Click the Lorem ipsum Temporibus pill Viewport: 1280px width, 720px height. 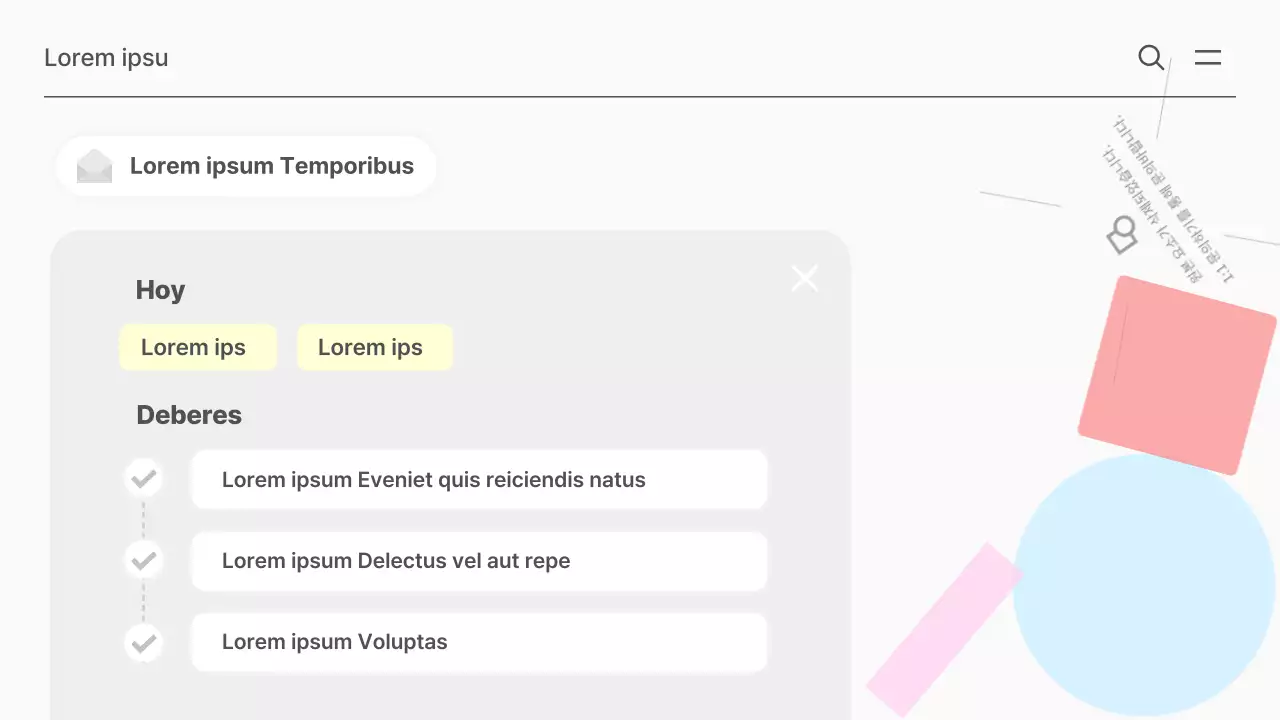pos(247,166)
